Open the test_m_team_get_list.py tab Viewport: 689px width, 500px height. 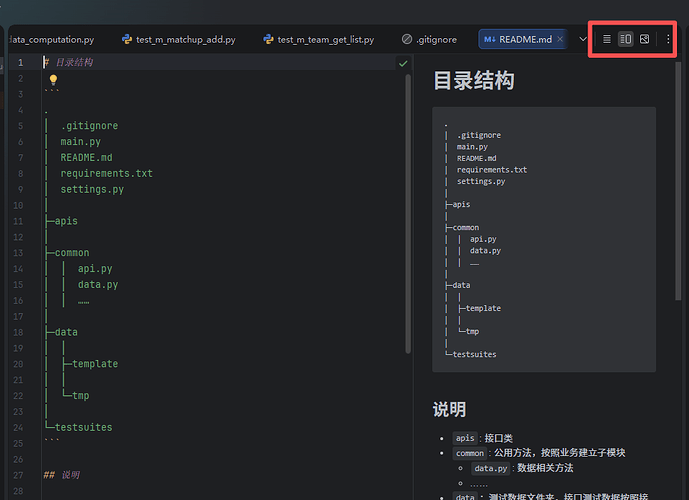[x=319, y=40]
